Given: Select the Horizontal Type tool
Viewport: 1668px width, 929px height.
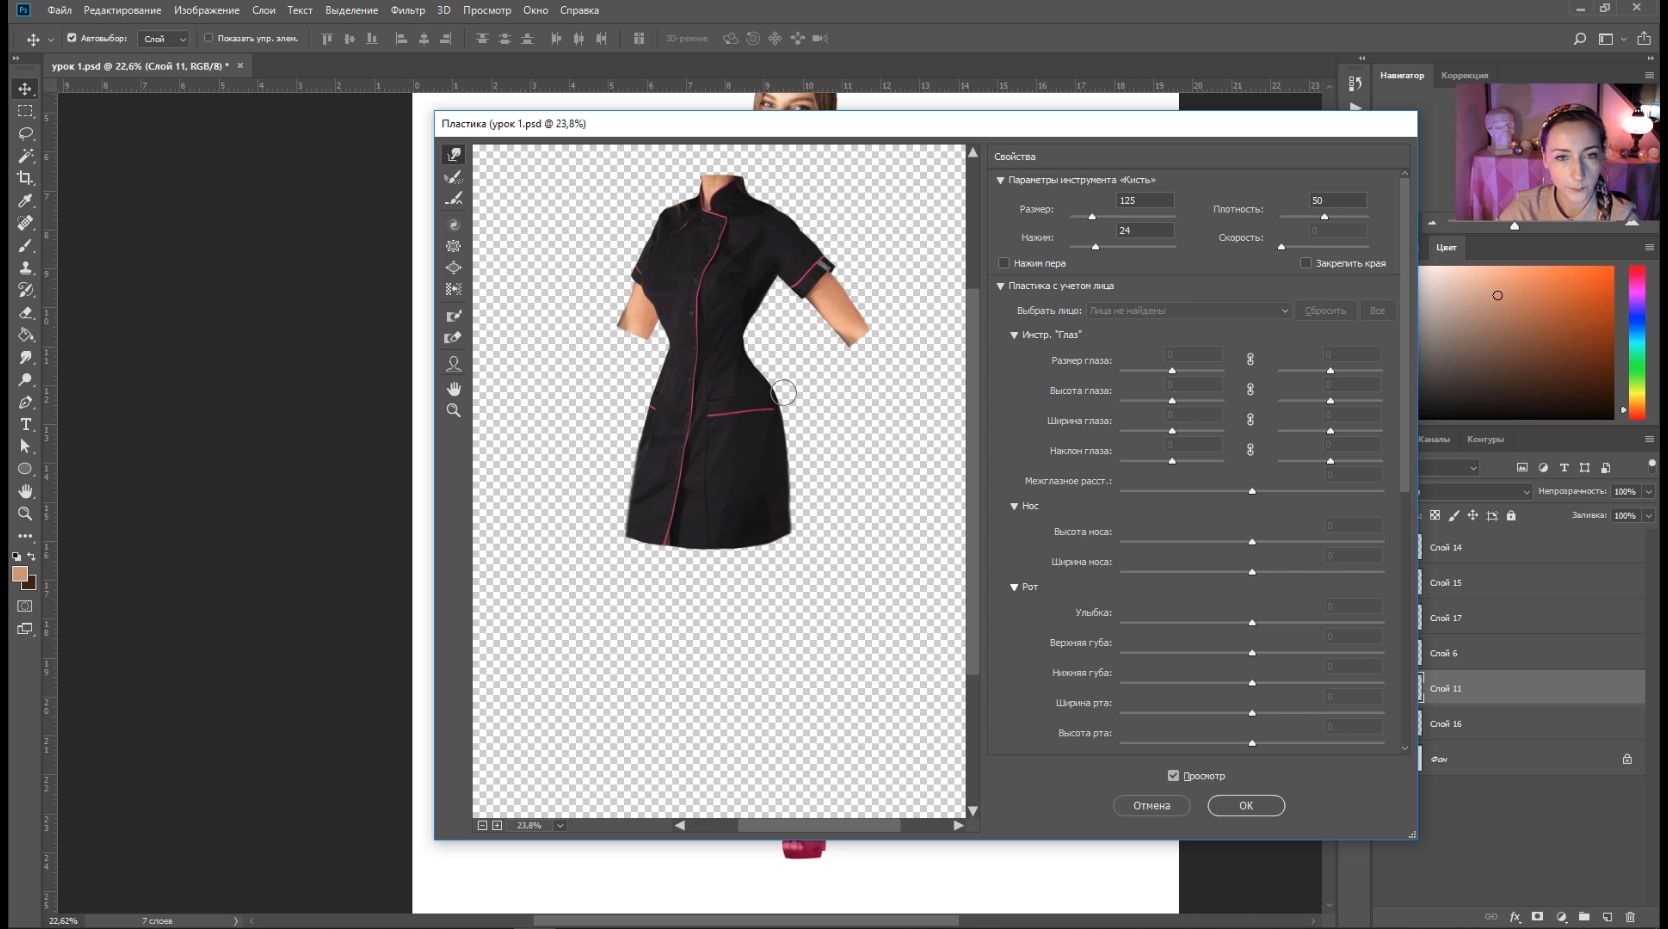Looking at the screenshot, I should click(26, 424).
